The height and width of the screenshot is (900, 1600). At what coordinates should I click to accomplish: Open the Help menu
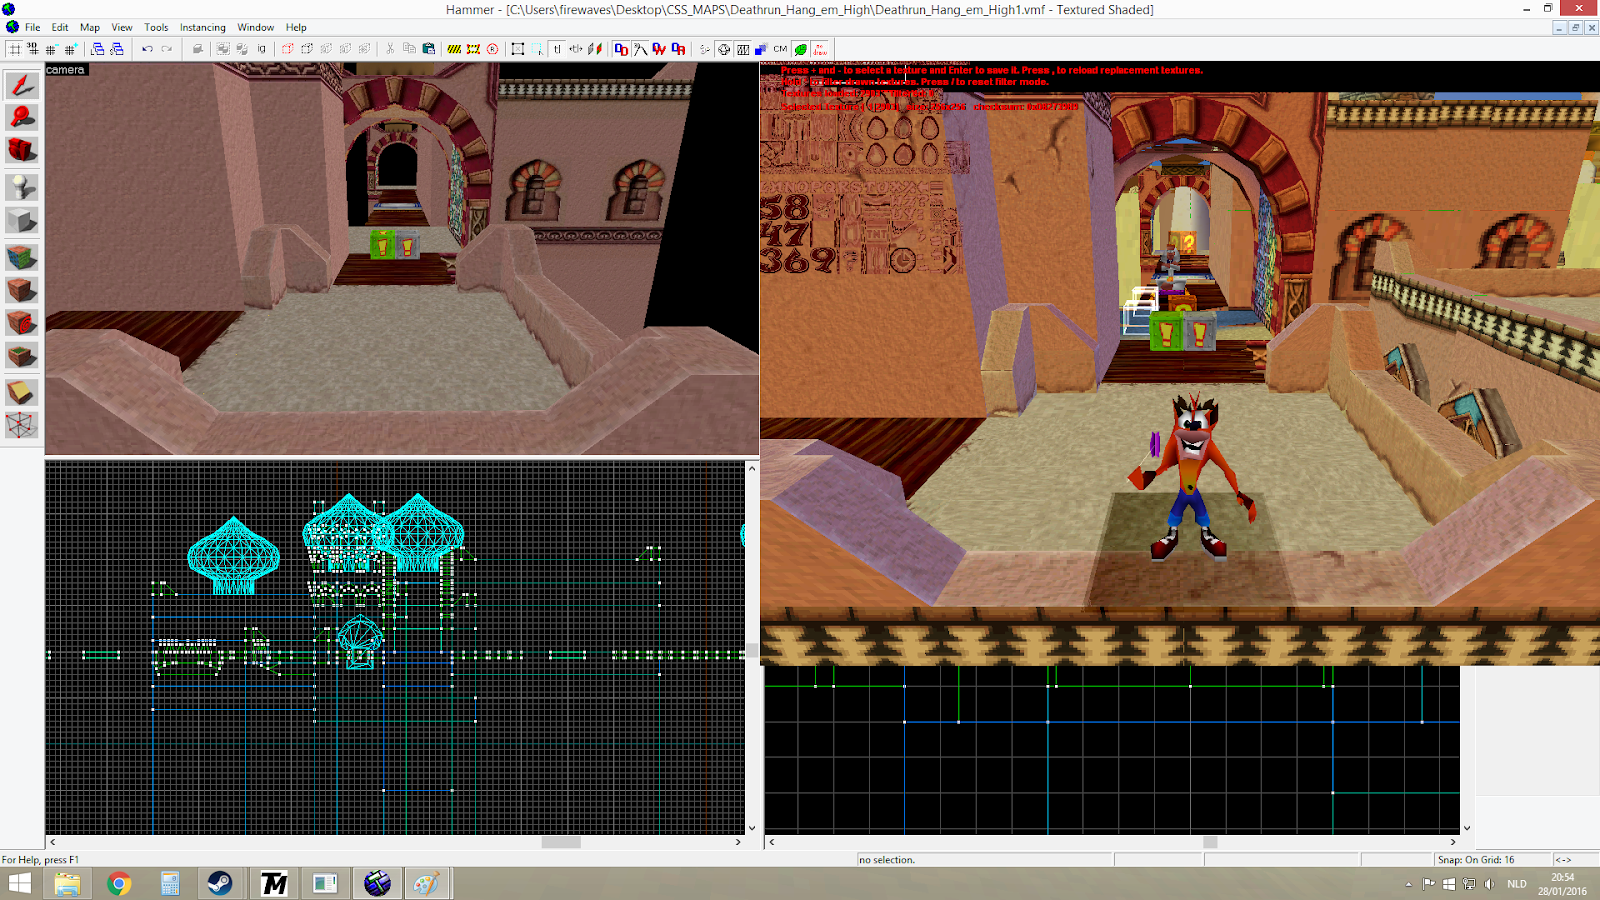pyautogui.click(x=296, y=27)
